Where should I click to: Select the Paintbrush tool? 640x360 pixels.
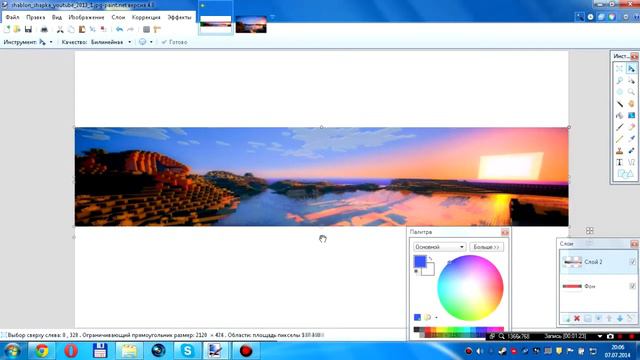pos(620,128)
